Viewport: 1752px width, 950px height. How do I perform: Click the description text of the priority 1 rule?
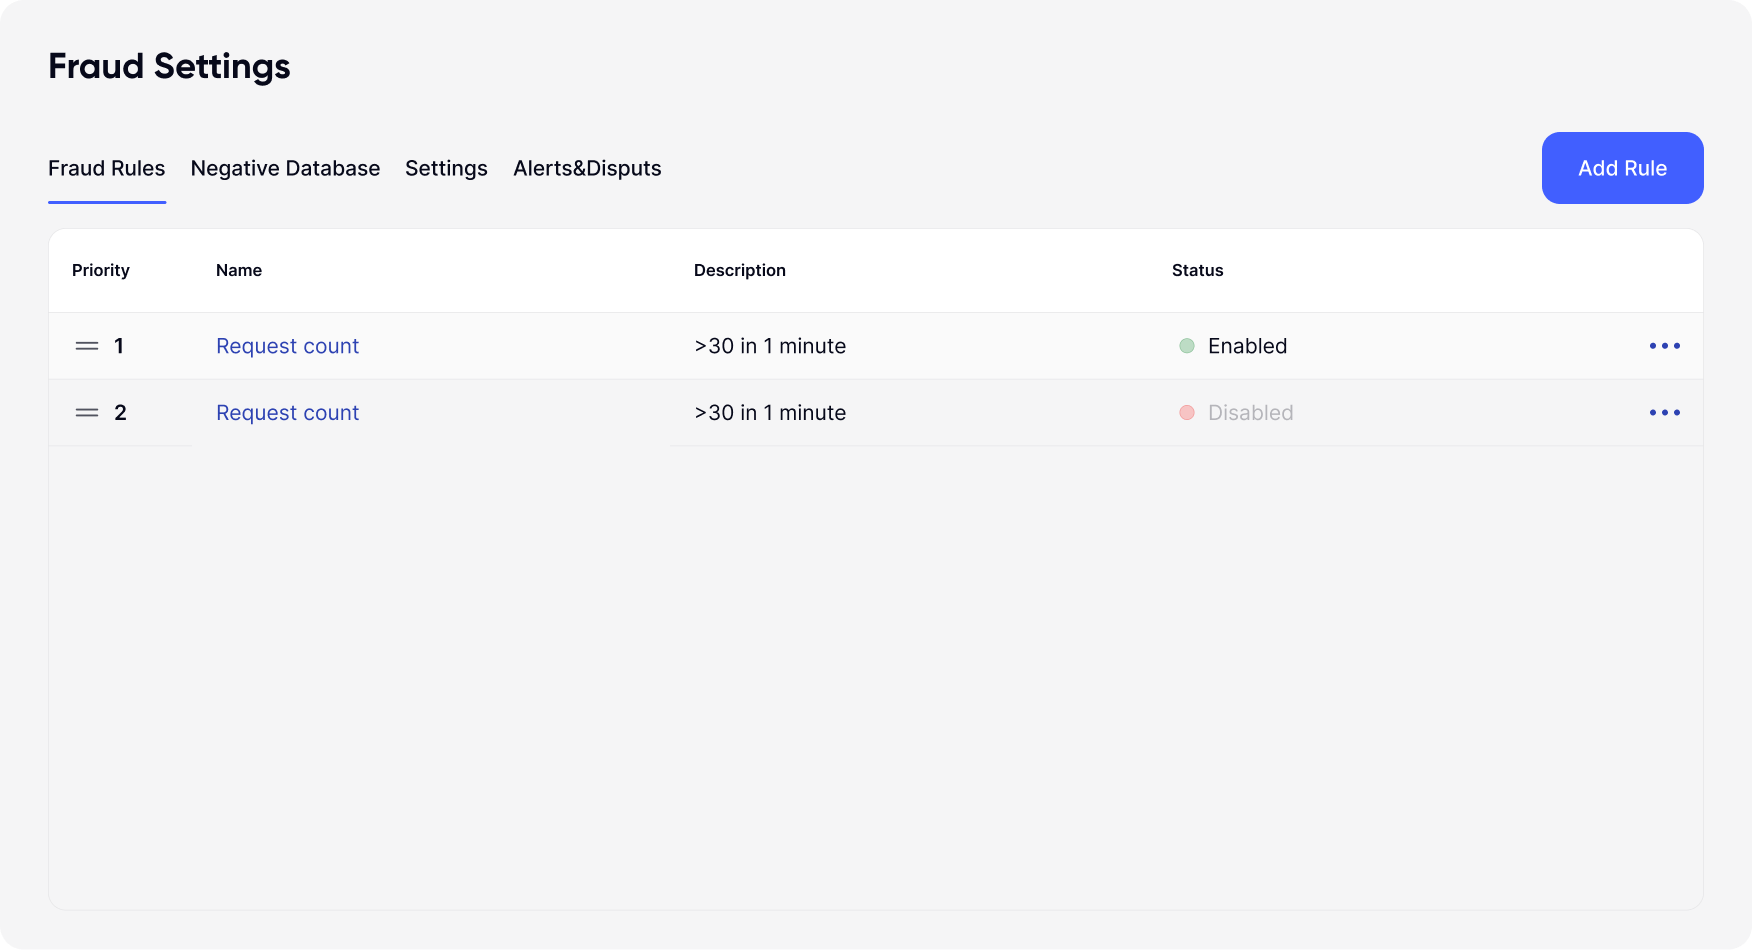[770, 346]
